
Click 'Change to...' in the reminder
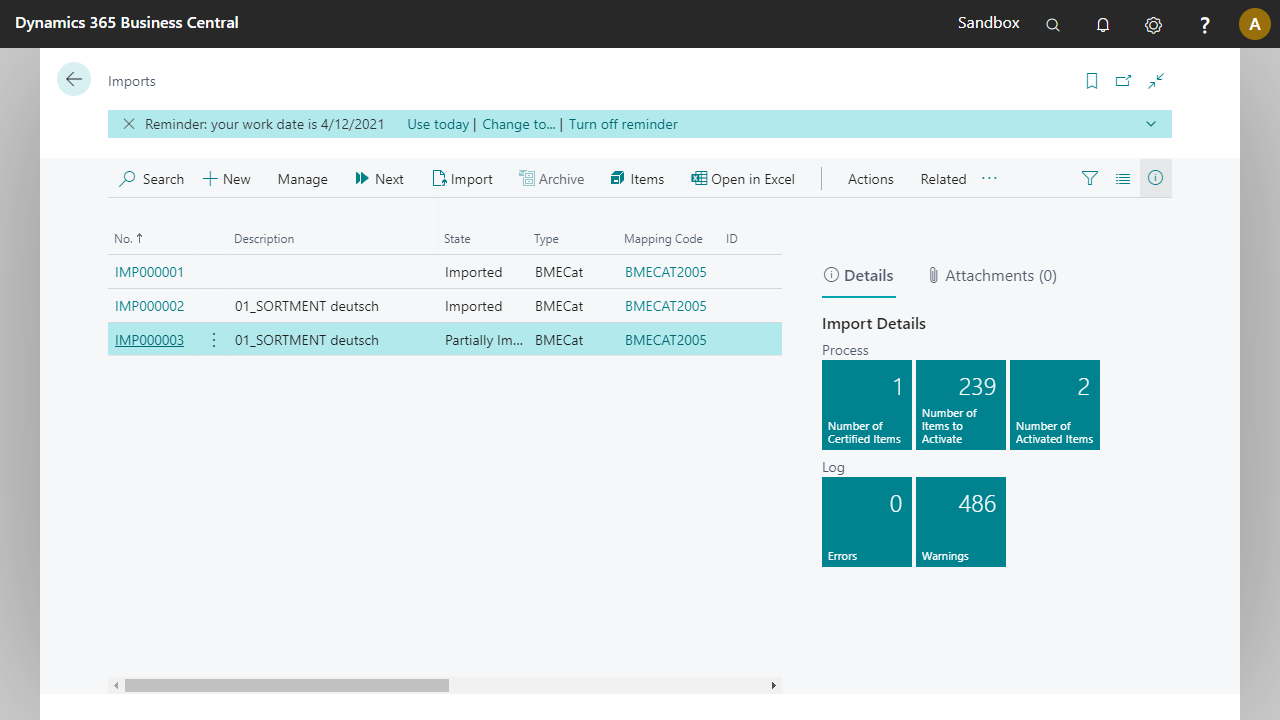point(518,124)
